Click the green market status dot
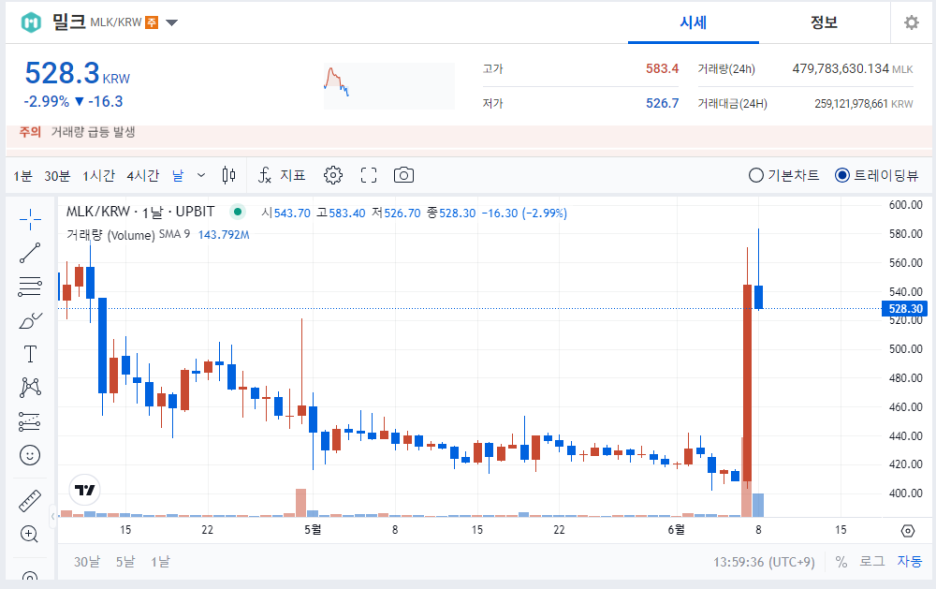The image size is (936, 589). point(238,211)
